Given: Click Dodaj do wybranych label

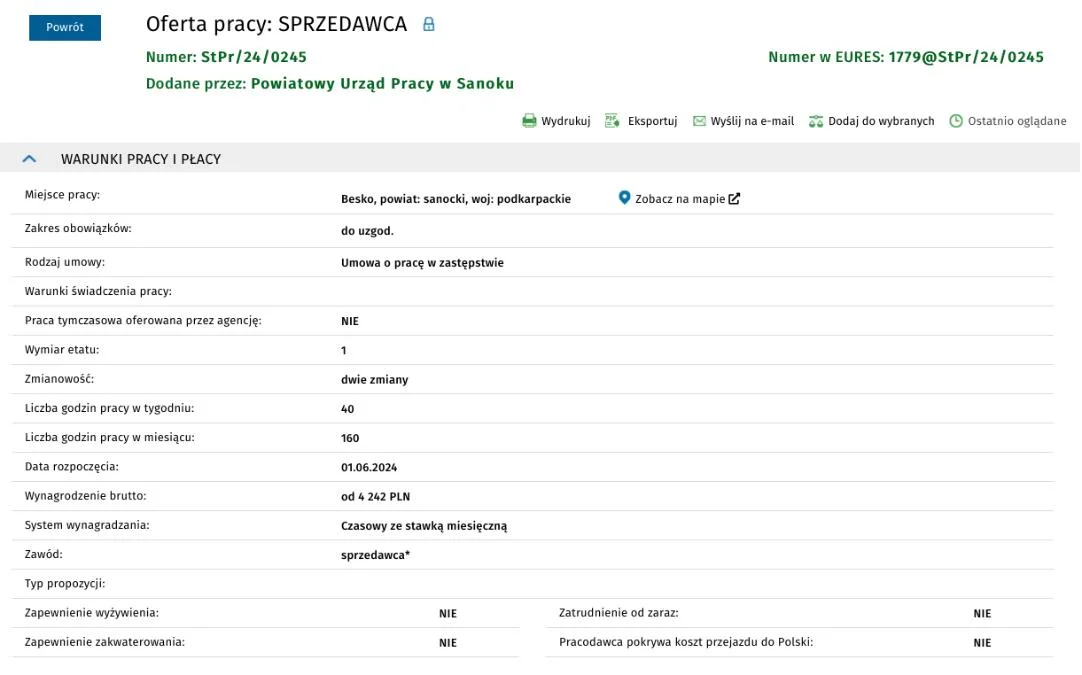Looking at the screenshot, I should (x=881, y=121).
